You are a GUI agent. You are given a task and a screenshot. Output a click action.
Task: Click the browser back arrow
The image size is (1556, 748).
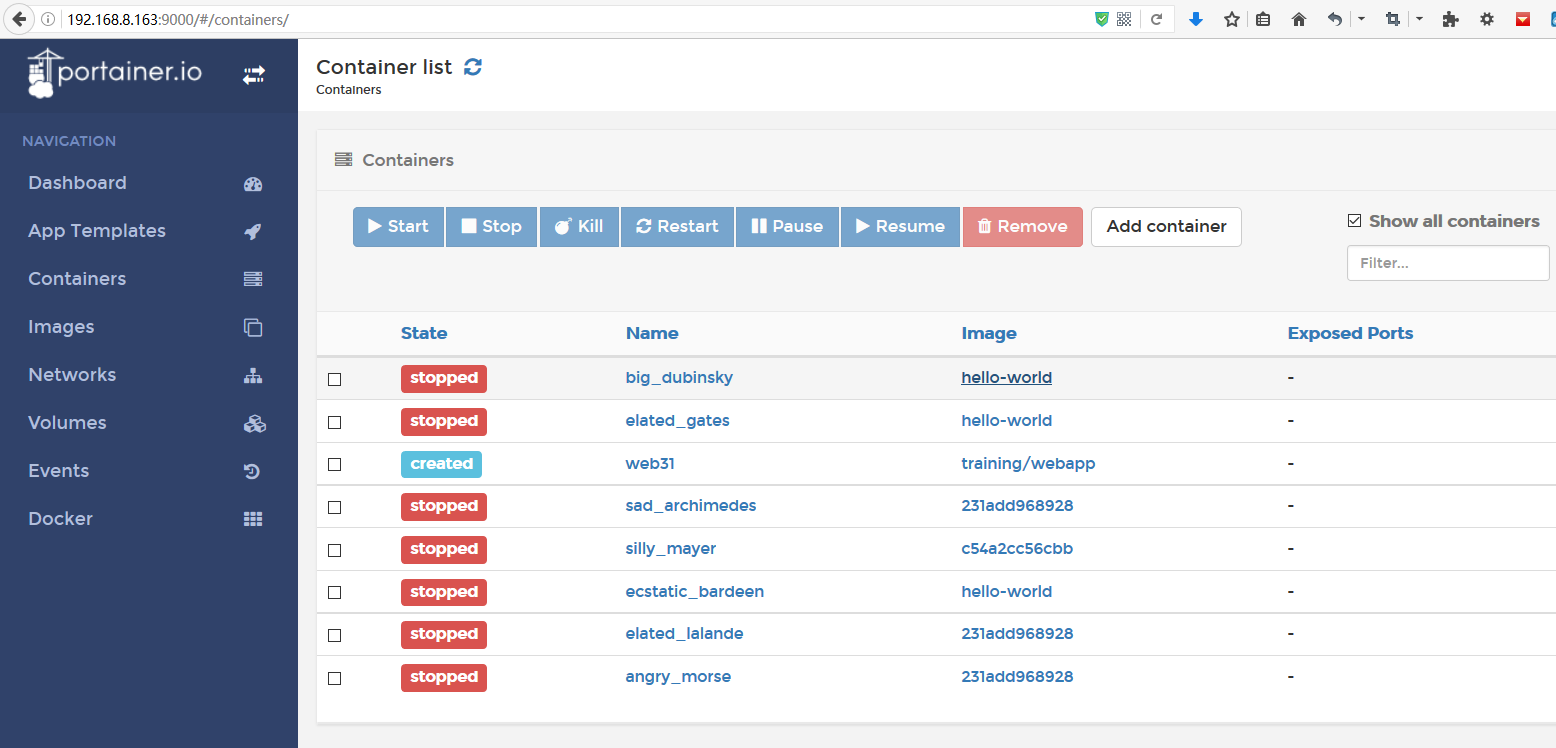point(19,19)
